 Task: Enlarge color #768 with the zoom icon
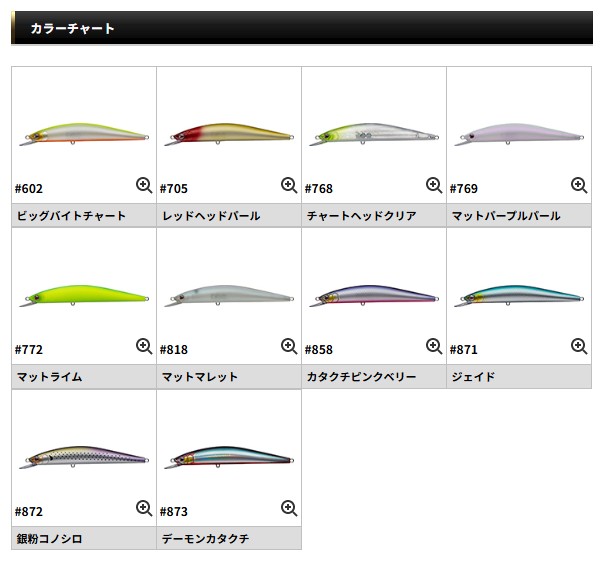pyautogui.click(x=434, y=185)
